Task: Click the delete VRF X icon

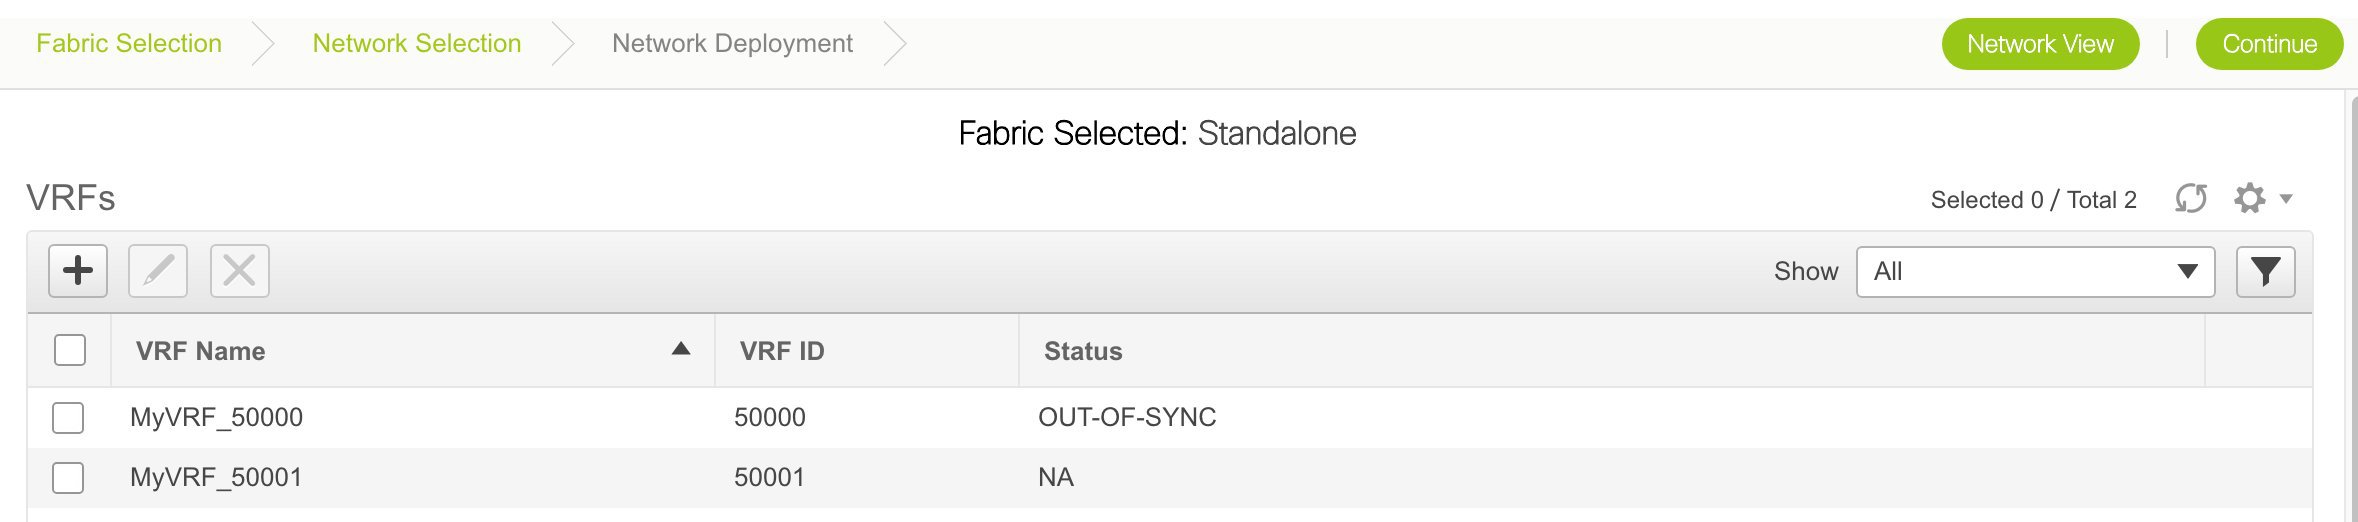Action: pos(239,271)
